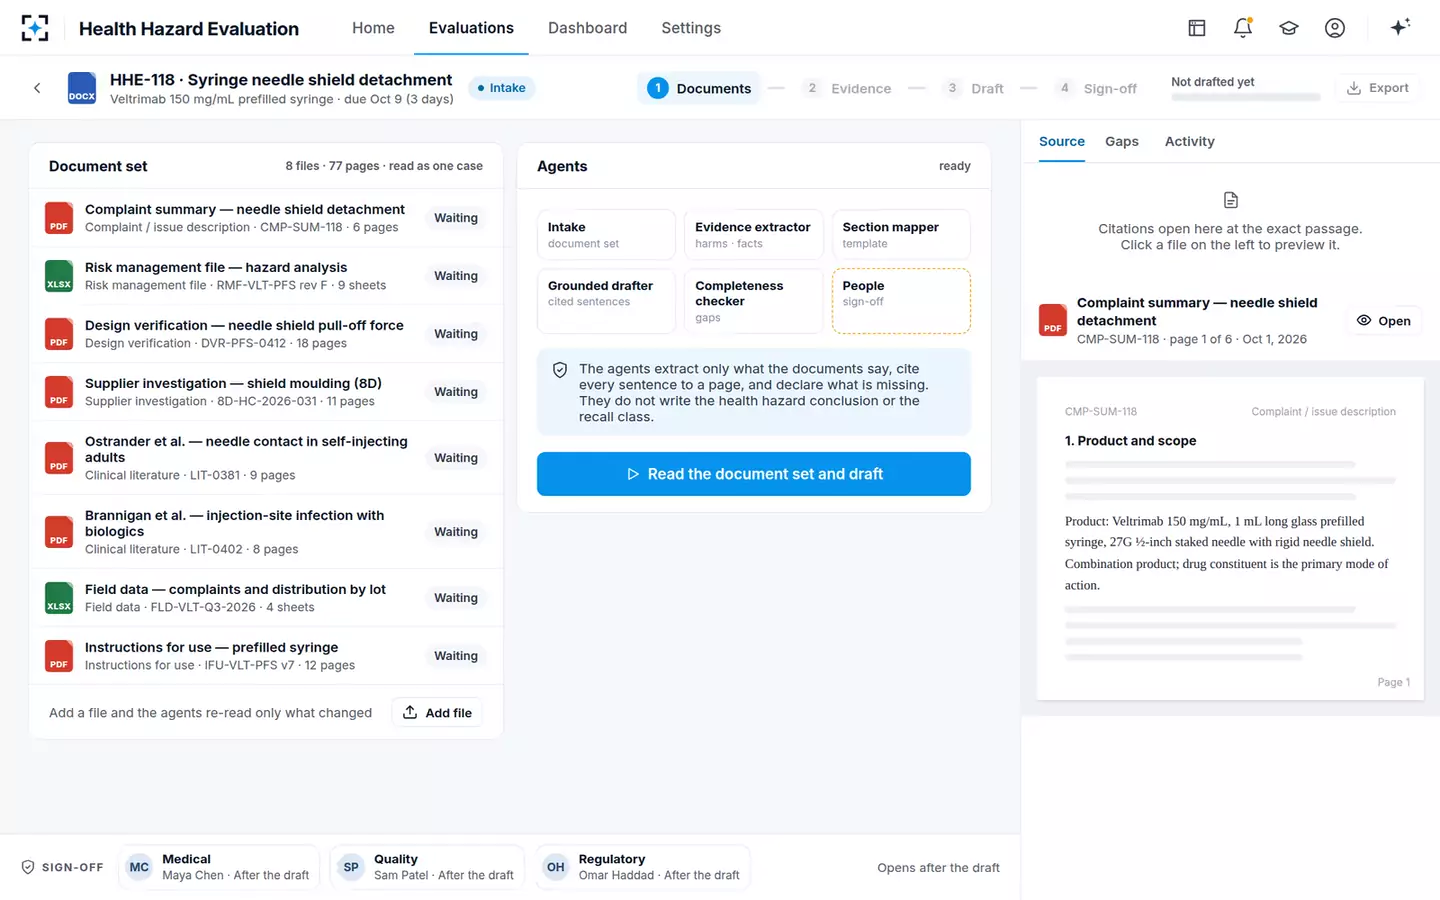
Task: Click the PDF icon in the Source preview header
Action: [1053, 320]
